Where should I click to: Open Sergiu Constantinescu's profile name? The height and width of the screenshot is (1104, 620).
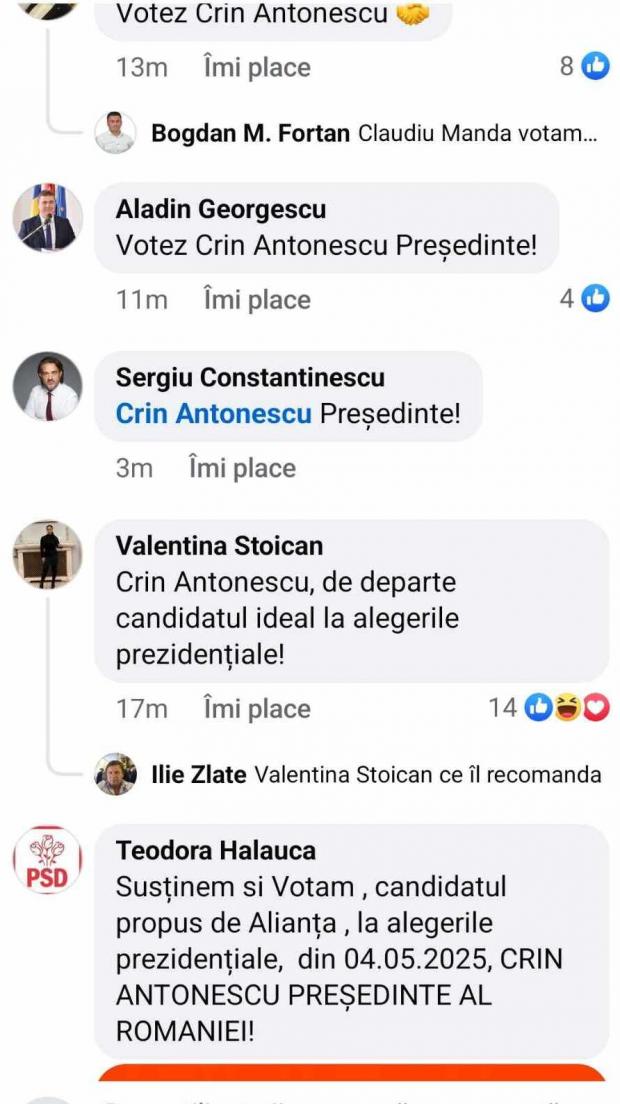click(250, 377)
